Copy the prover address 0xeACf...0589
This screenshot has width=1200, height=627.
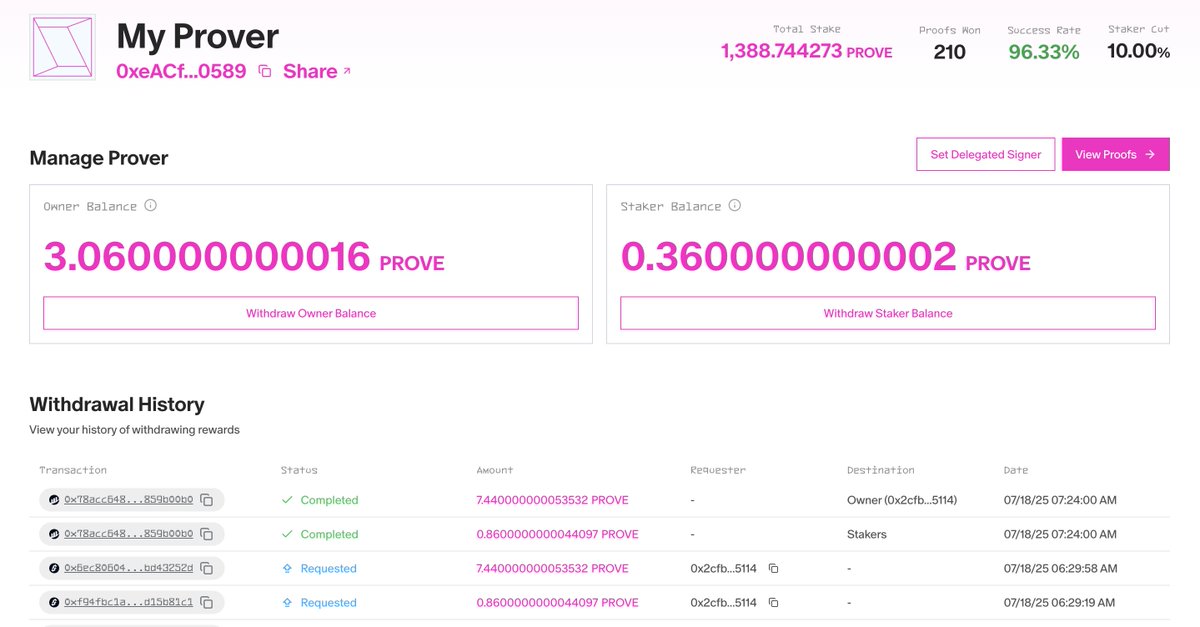point(265,71)
